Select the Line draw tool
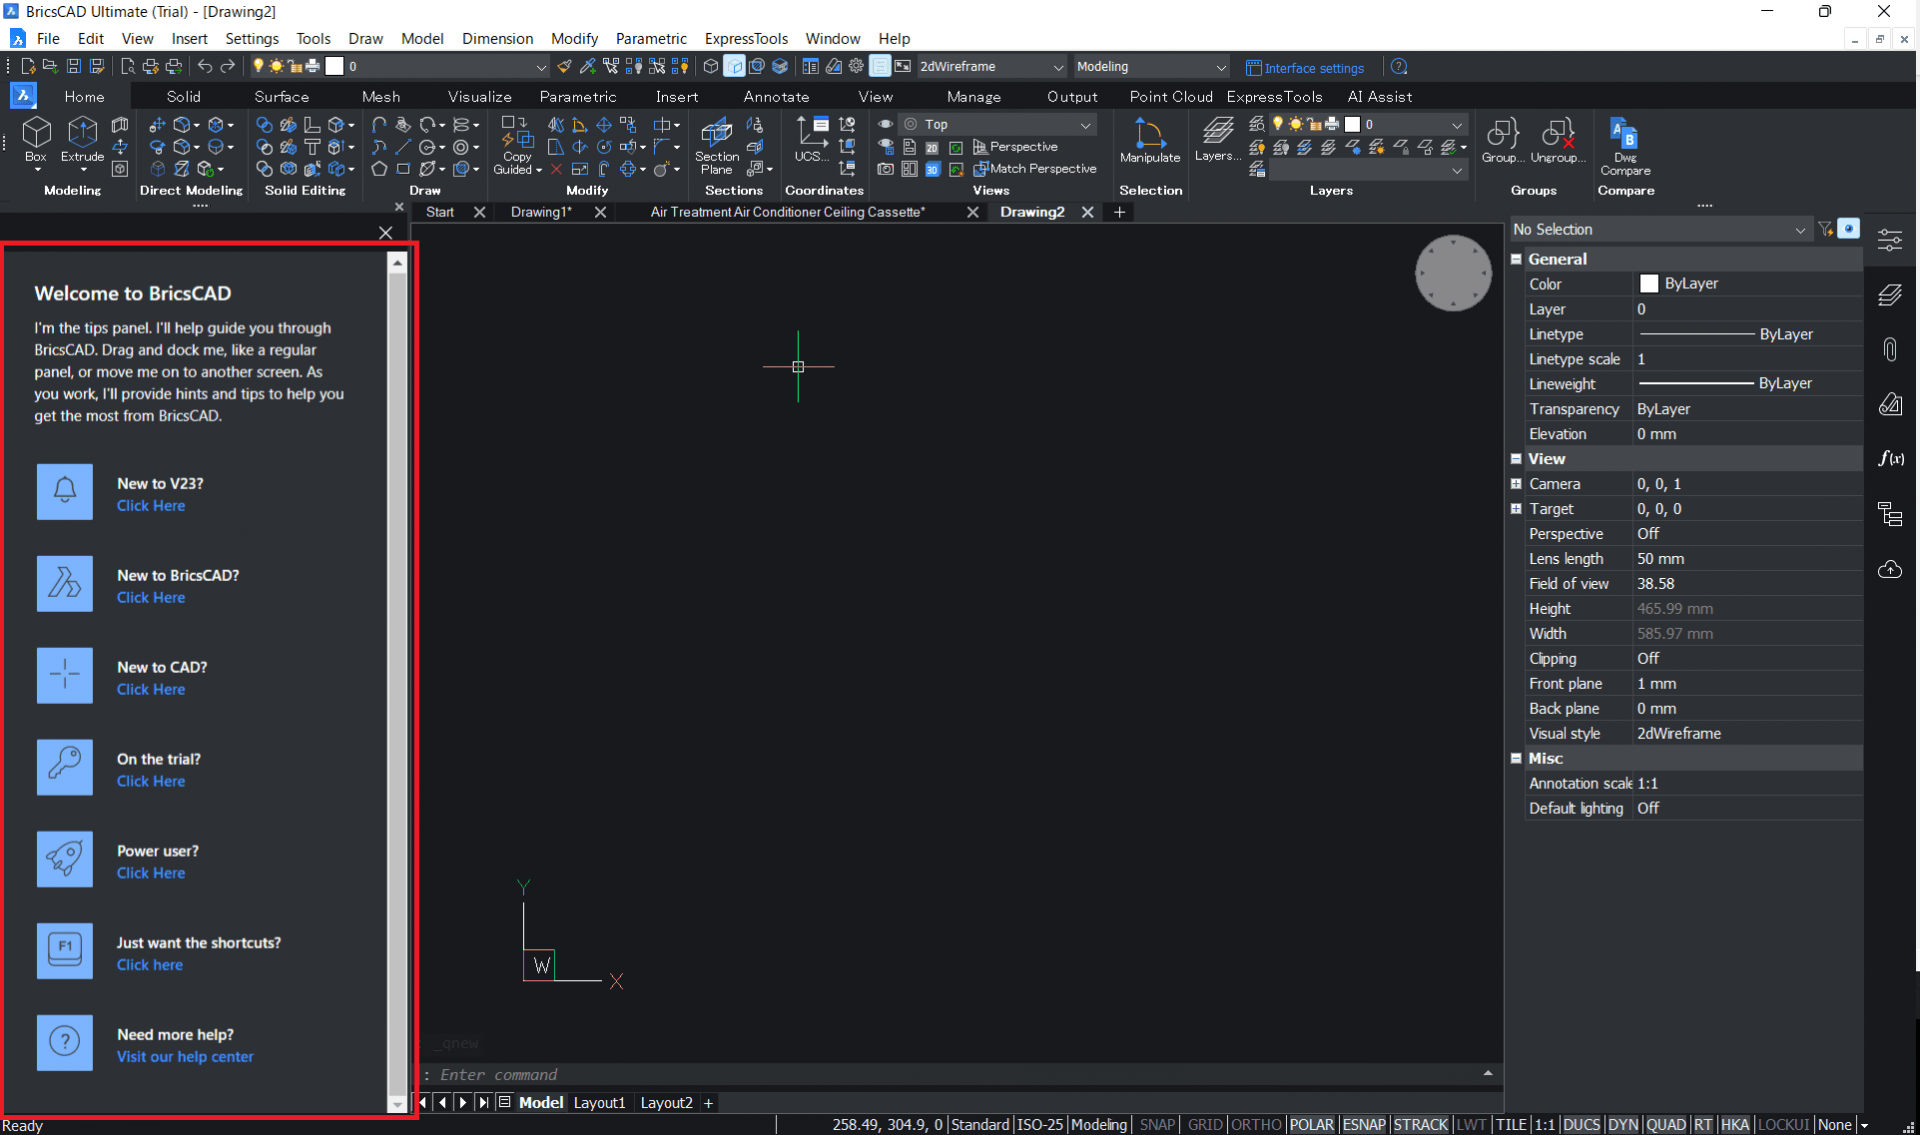 tap(403, 147)
